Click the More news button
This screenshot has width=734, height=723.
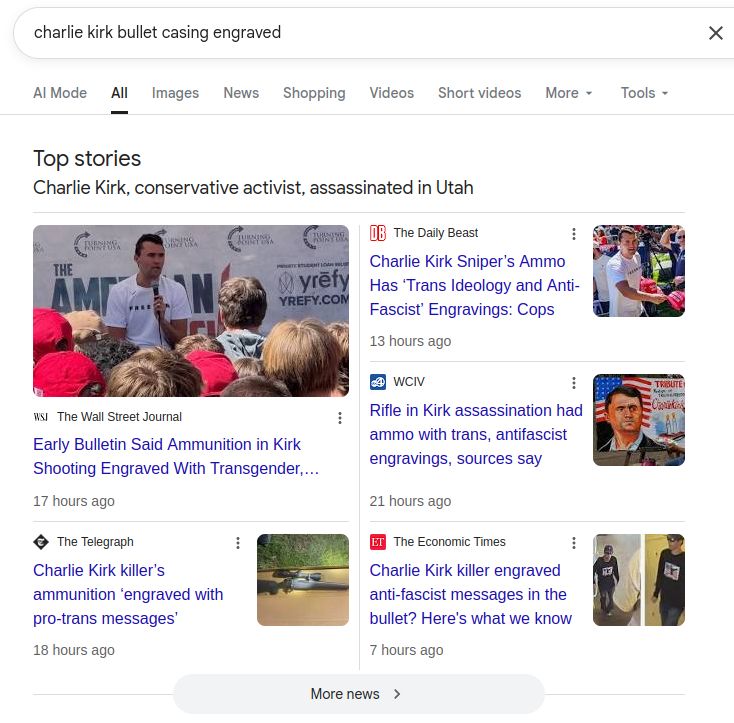359,694
